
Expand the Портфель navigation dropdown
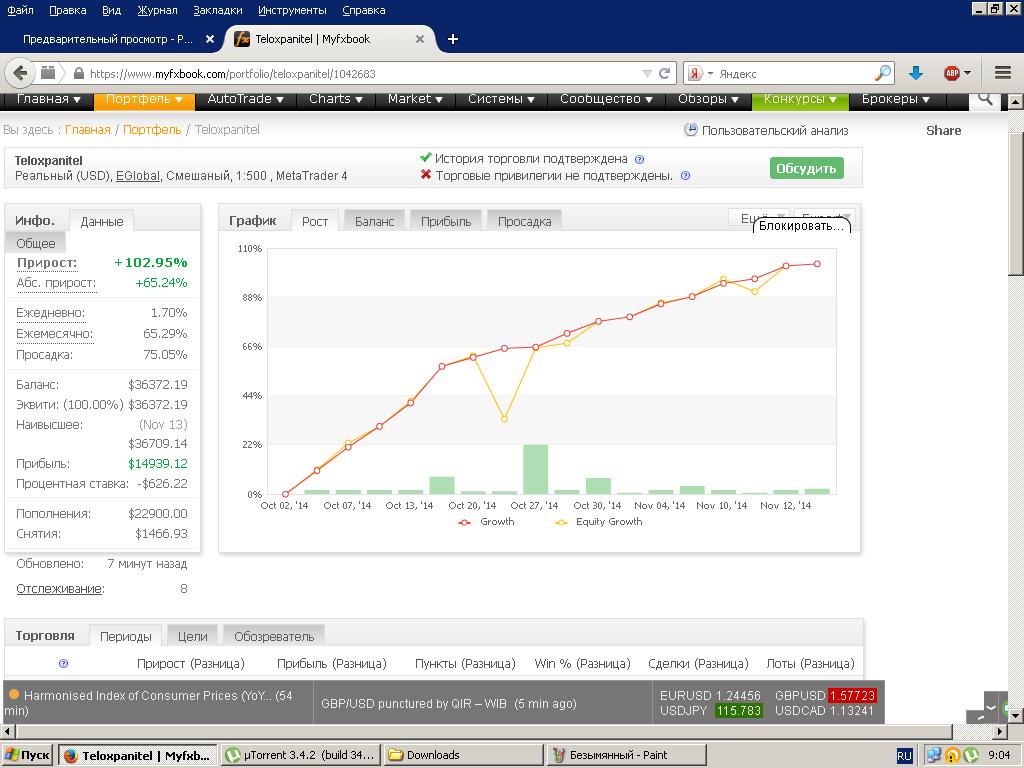[144, 99]
